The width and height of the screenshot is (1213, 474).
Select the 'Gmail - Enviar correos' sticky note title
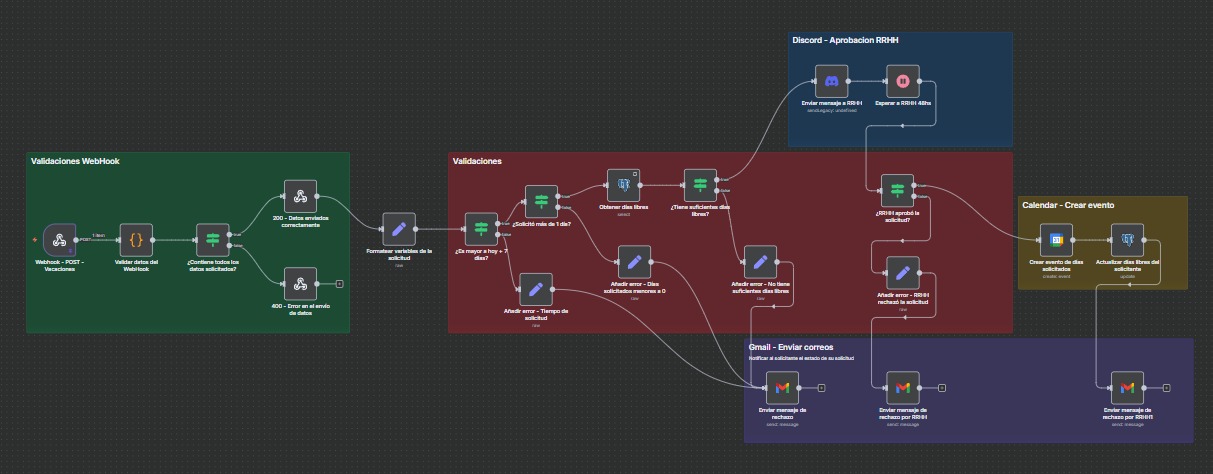click(x=790, y=347)
